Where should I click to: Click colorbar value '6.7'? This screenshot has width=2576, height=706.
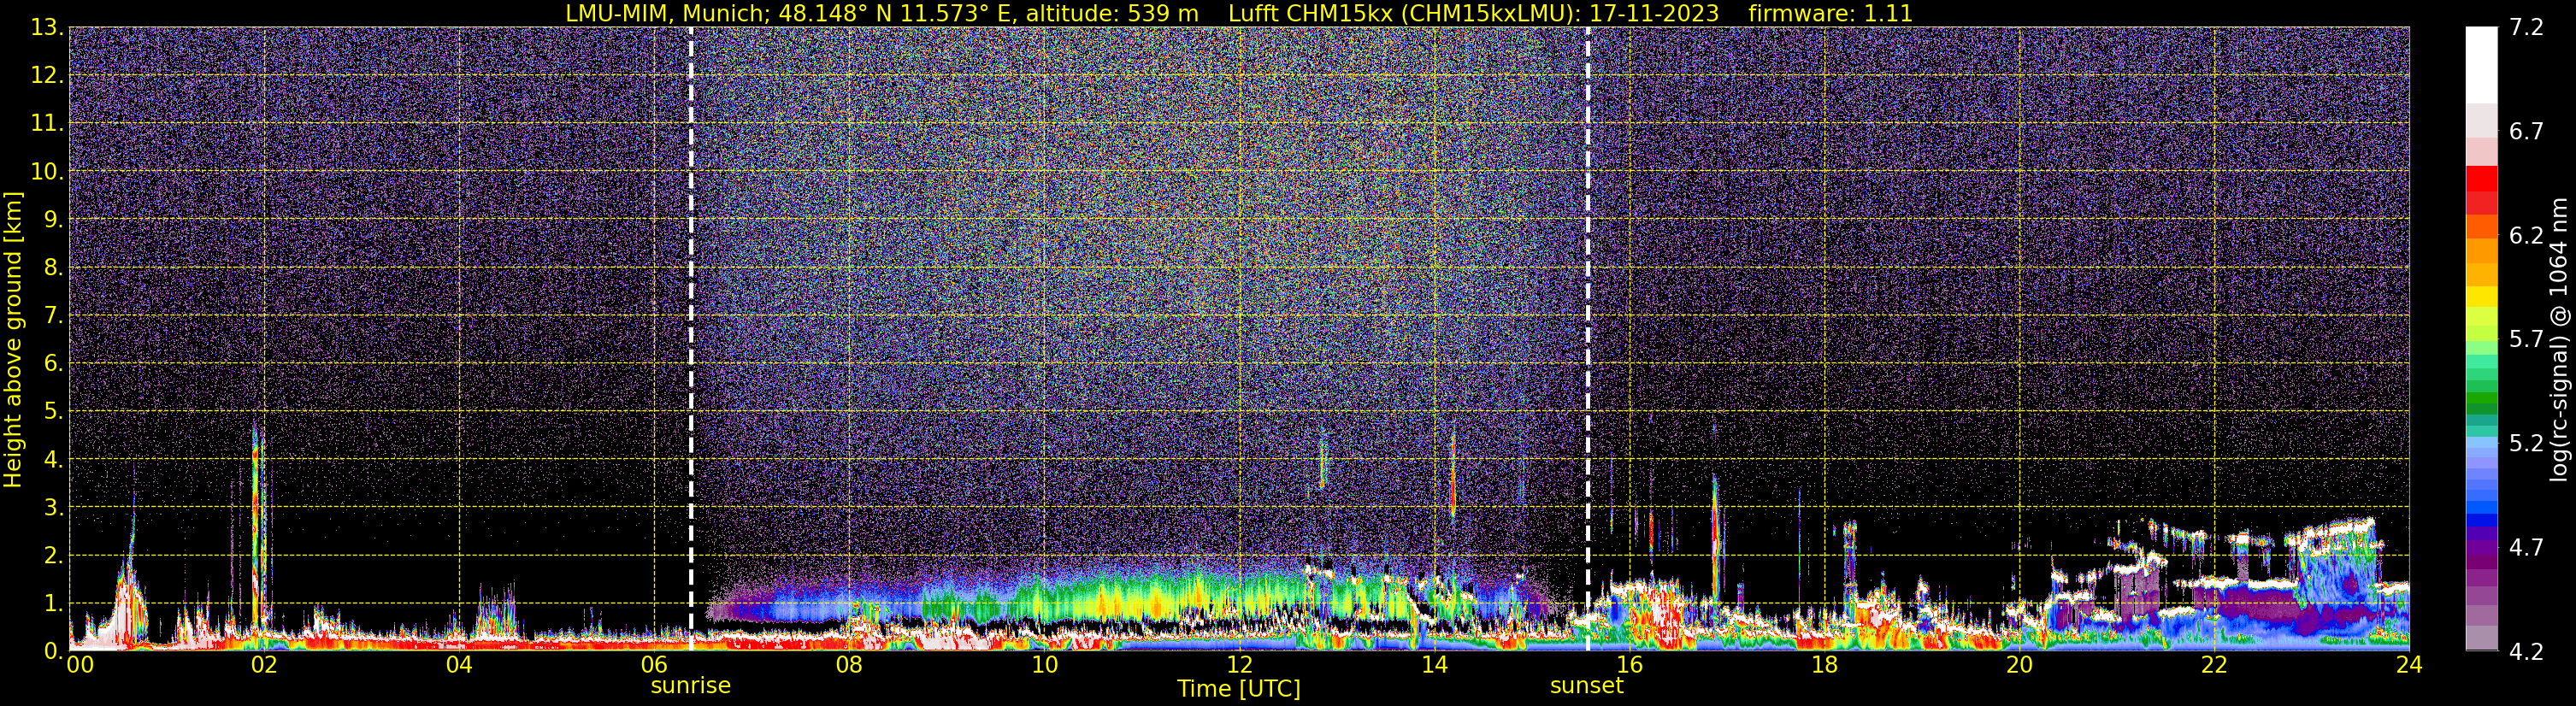click(2526, 132)
